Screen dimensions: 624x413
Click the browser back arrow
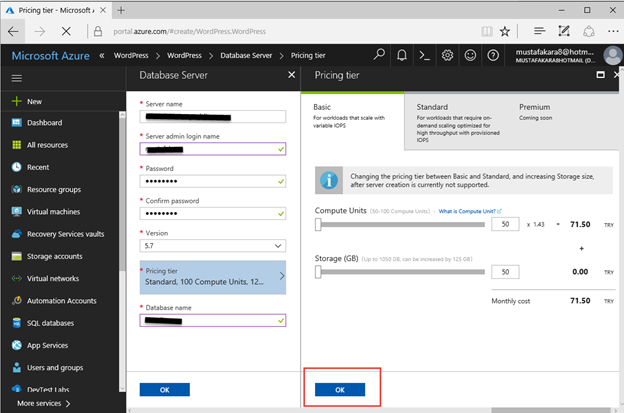point(13,31)
